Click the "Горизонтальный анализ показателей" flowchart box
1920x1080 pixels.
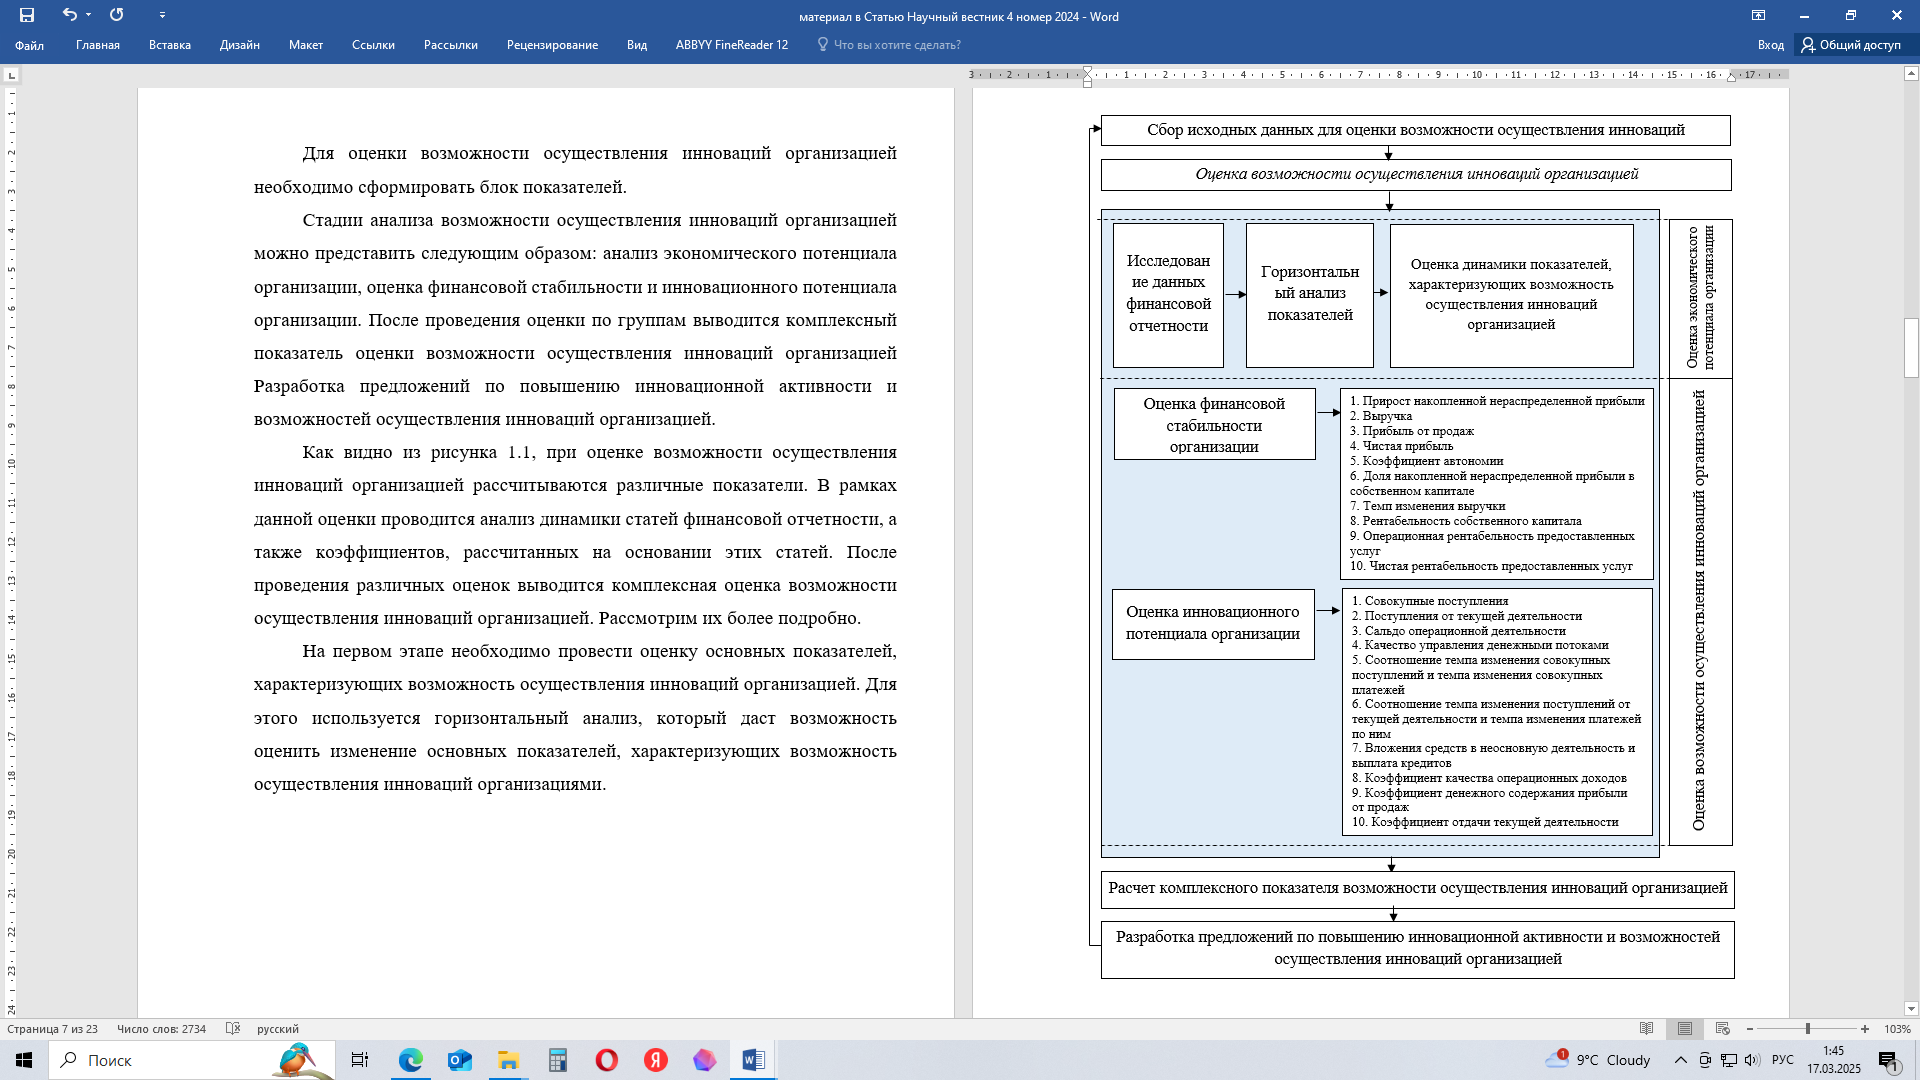click(1310, 294)
